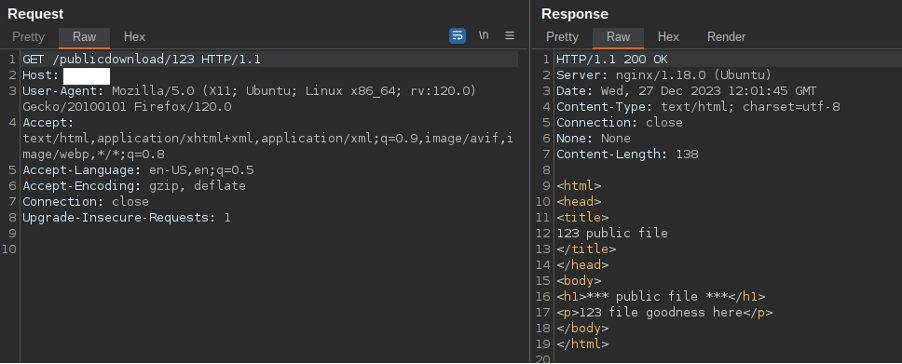Click the opening <body> tag in response
The height and width of the screenshot is (364, 902).
coord(579,281)
